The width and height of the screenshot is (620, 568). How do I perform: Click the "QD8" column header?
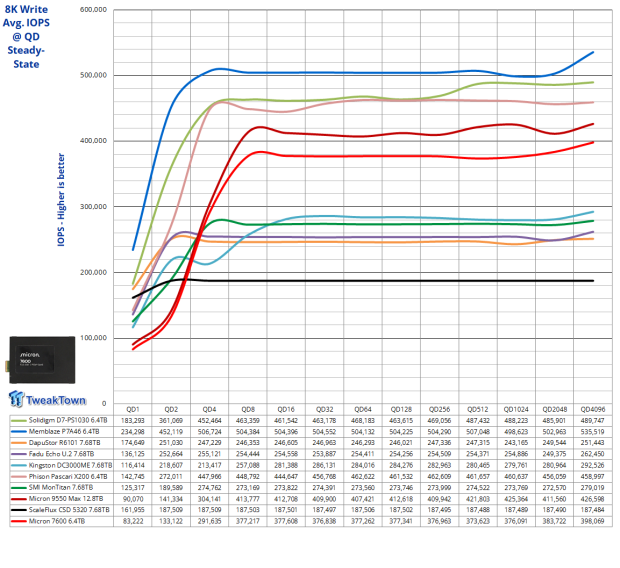point(248,409)
